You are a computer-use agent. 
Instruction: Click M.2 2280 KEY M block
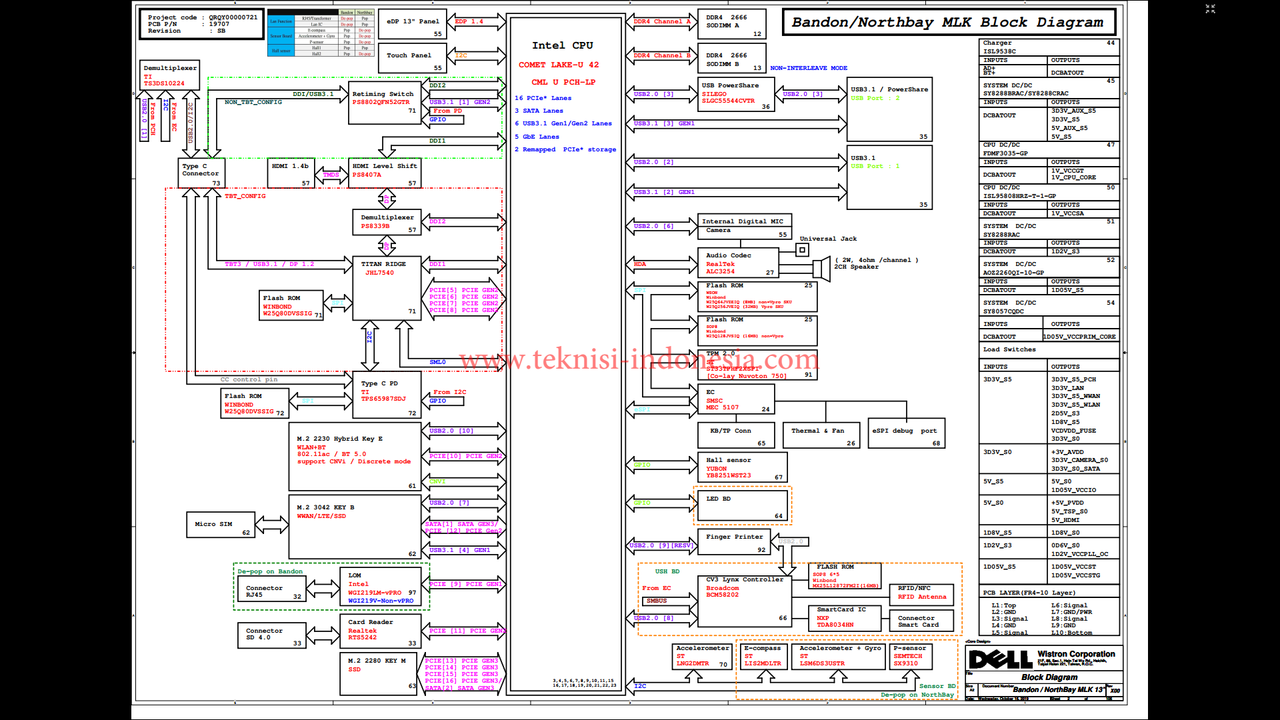click(x=380, y=673)
